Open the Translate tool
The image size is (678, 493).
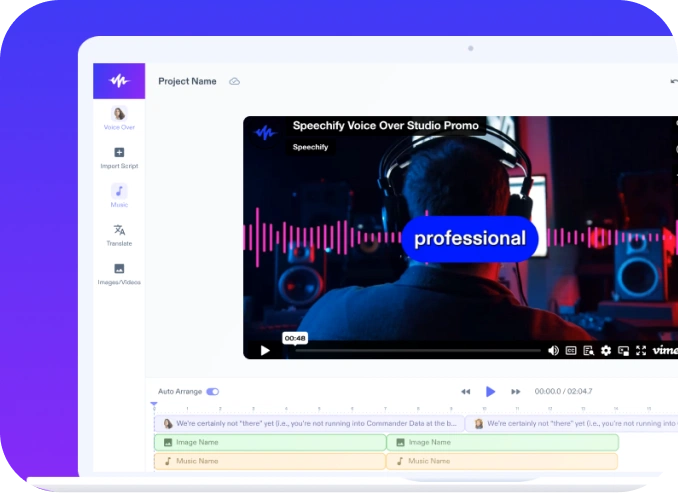click(119, 235)
